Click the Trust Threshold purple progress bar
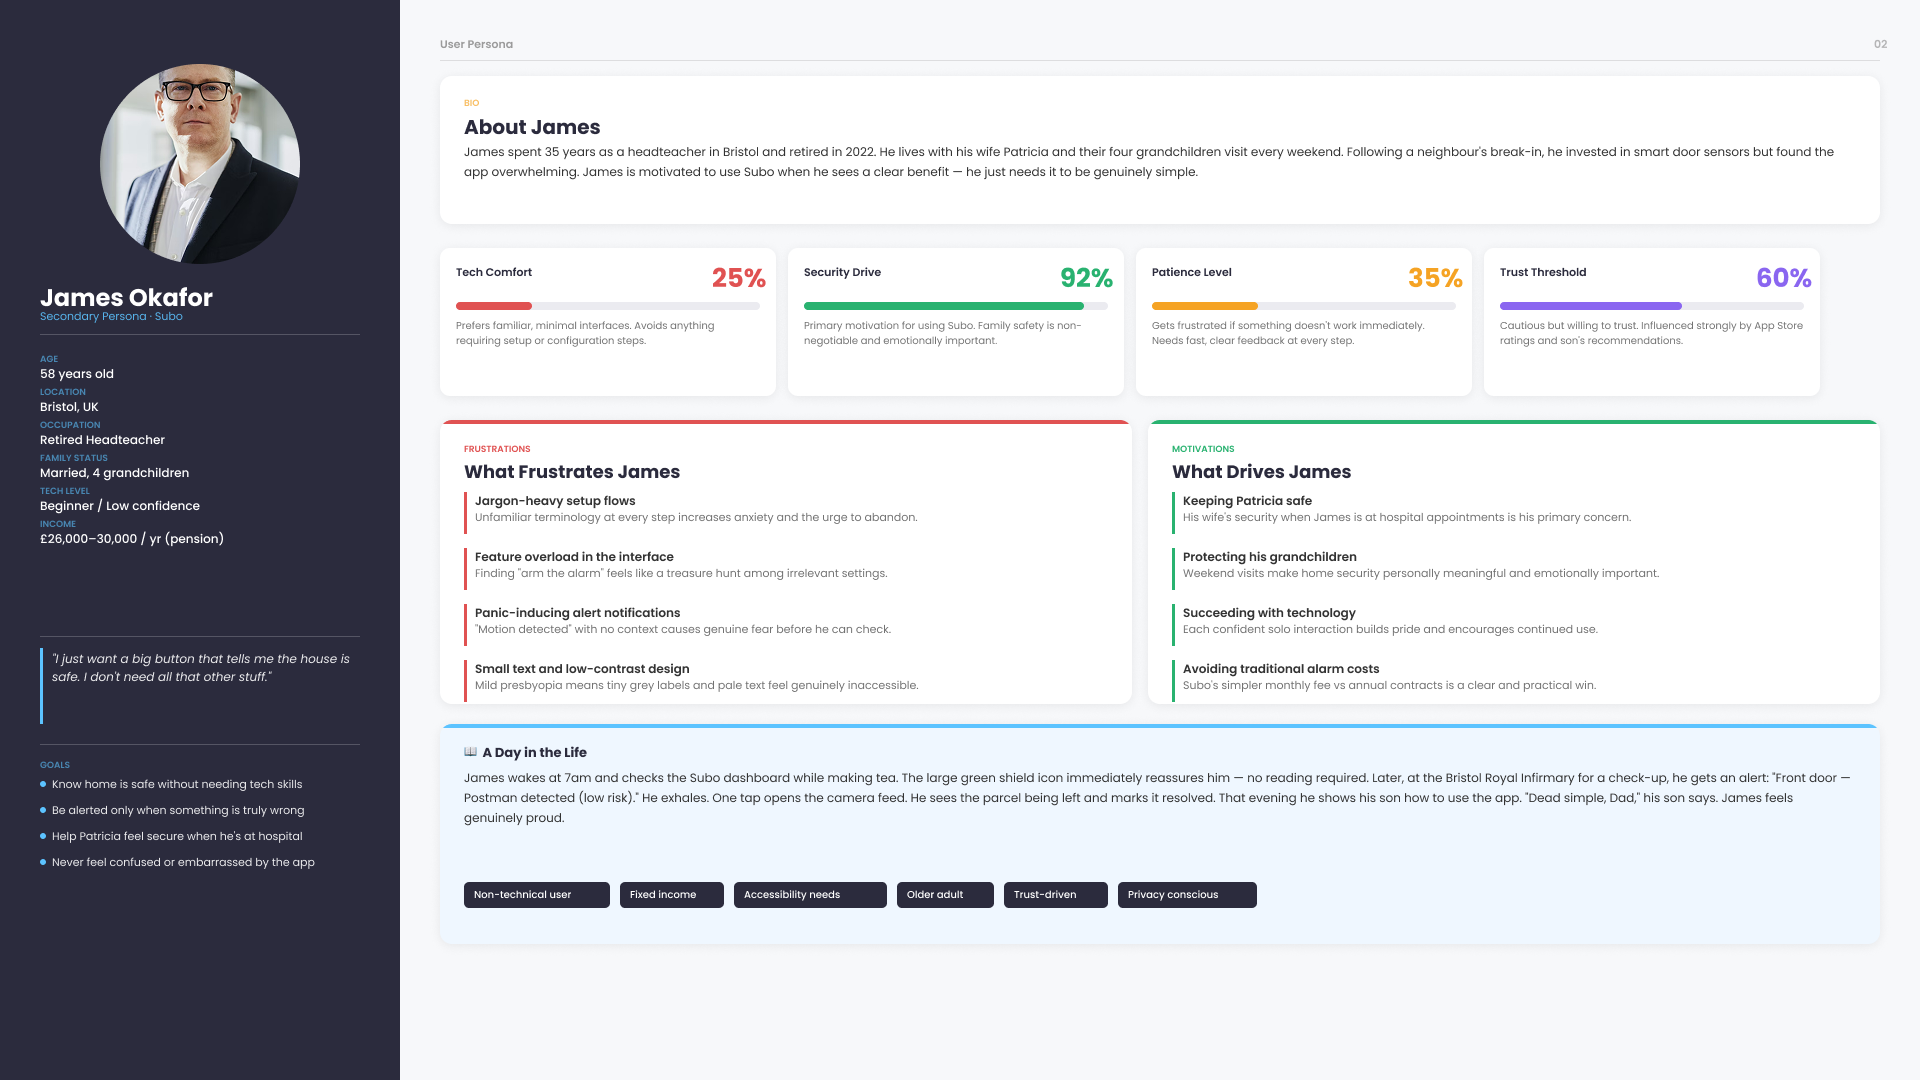This screenshot has height=1080, width=1920. pyautogui.click(x=1652, y=306)
